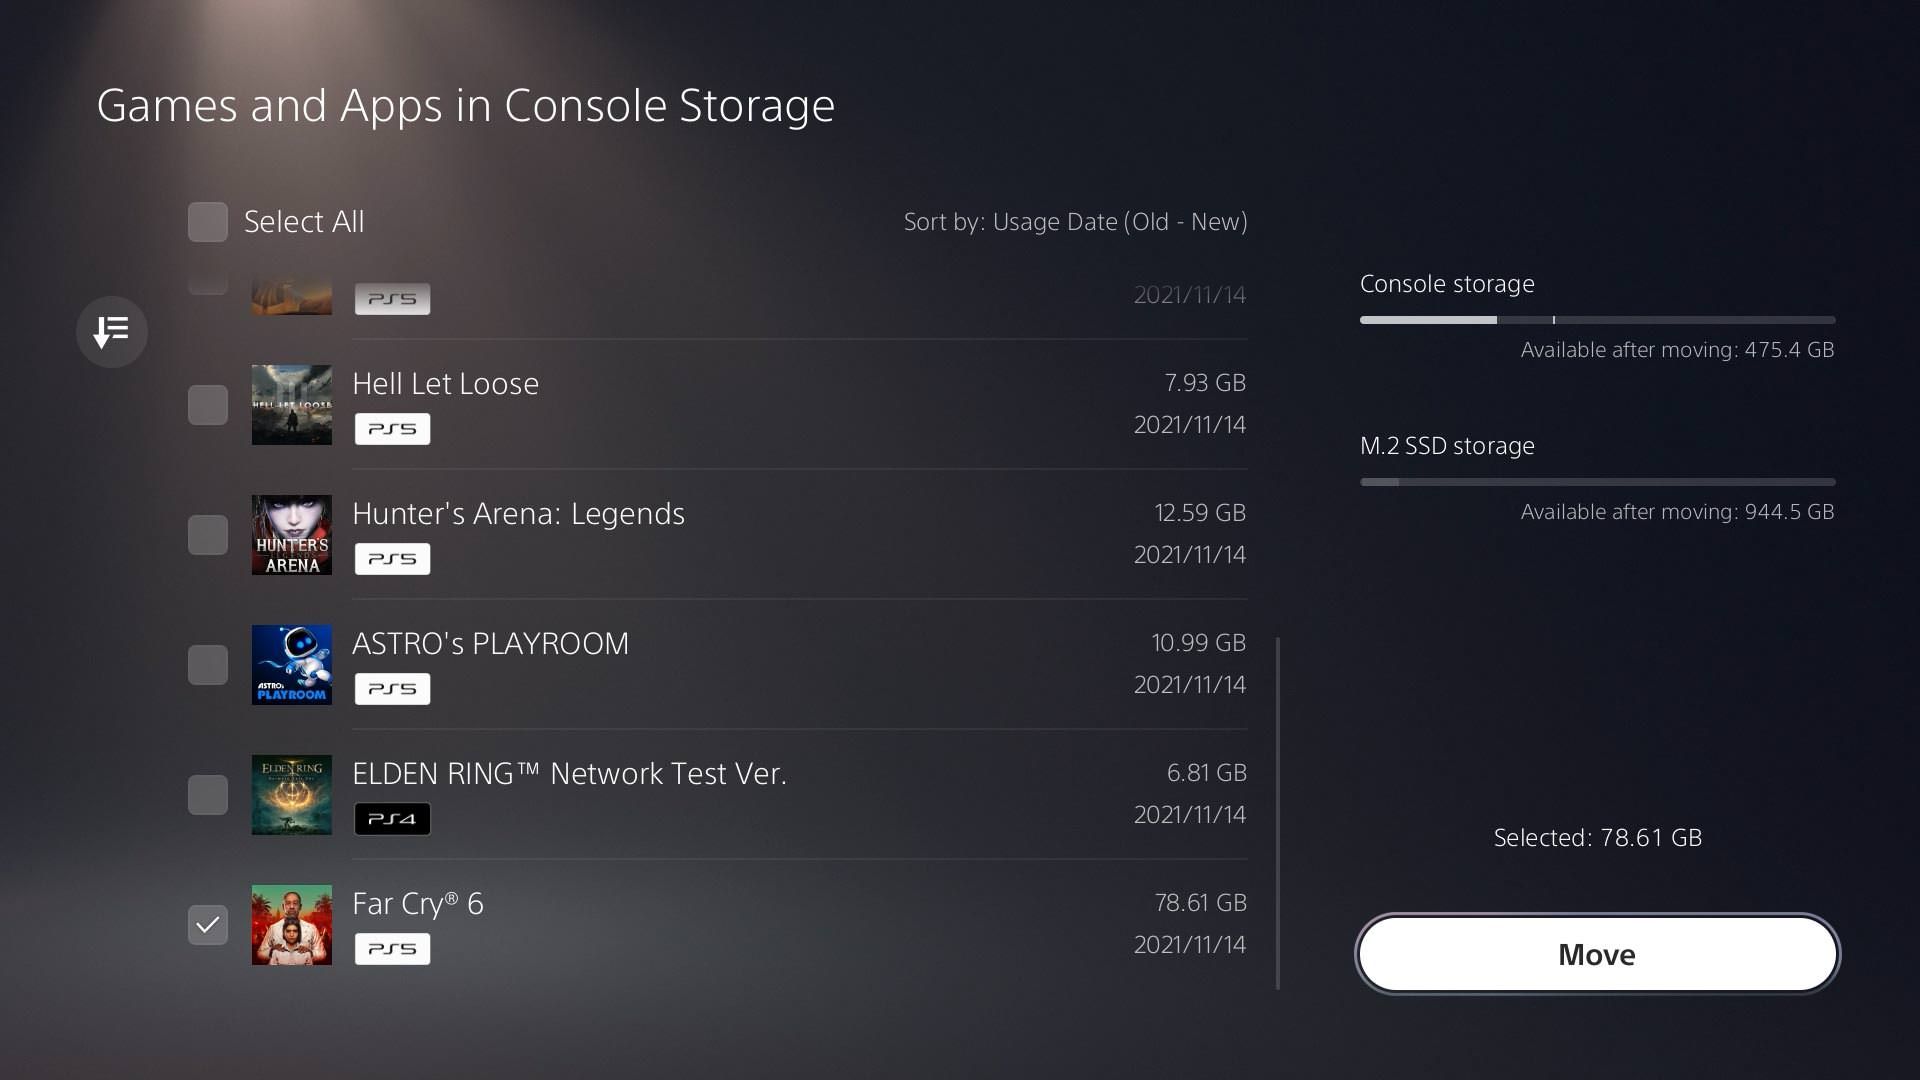Click the Move button
The image size is (1920, 1080).
(1597, 954)
